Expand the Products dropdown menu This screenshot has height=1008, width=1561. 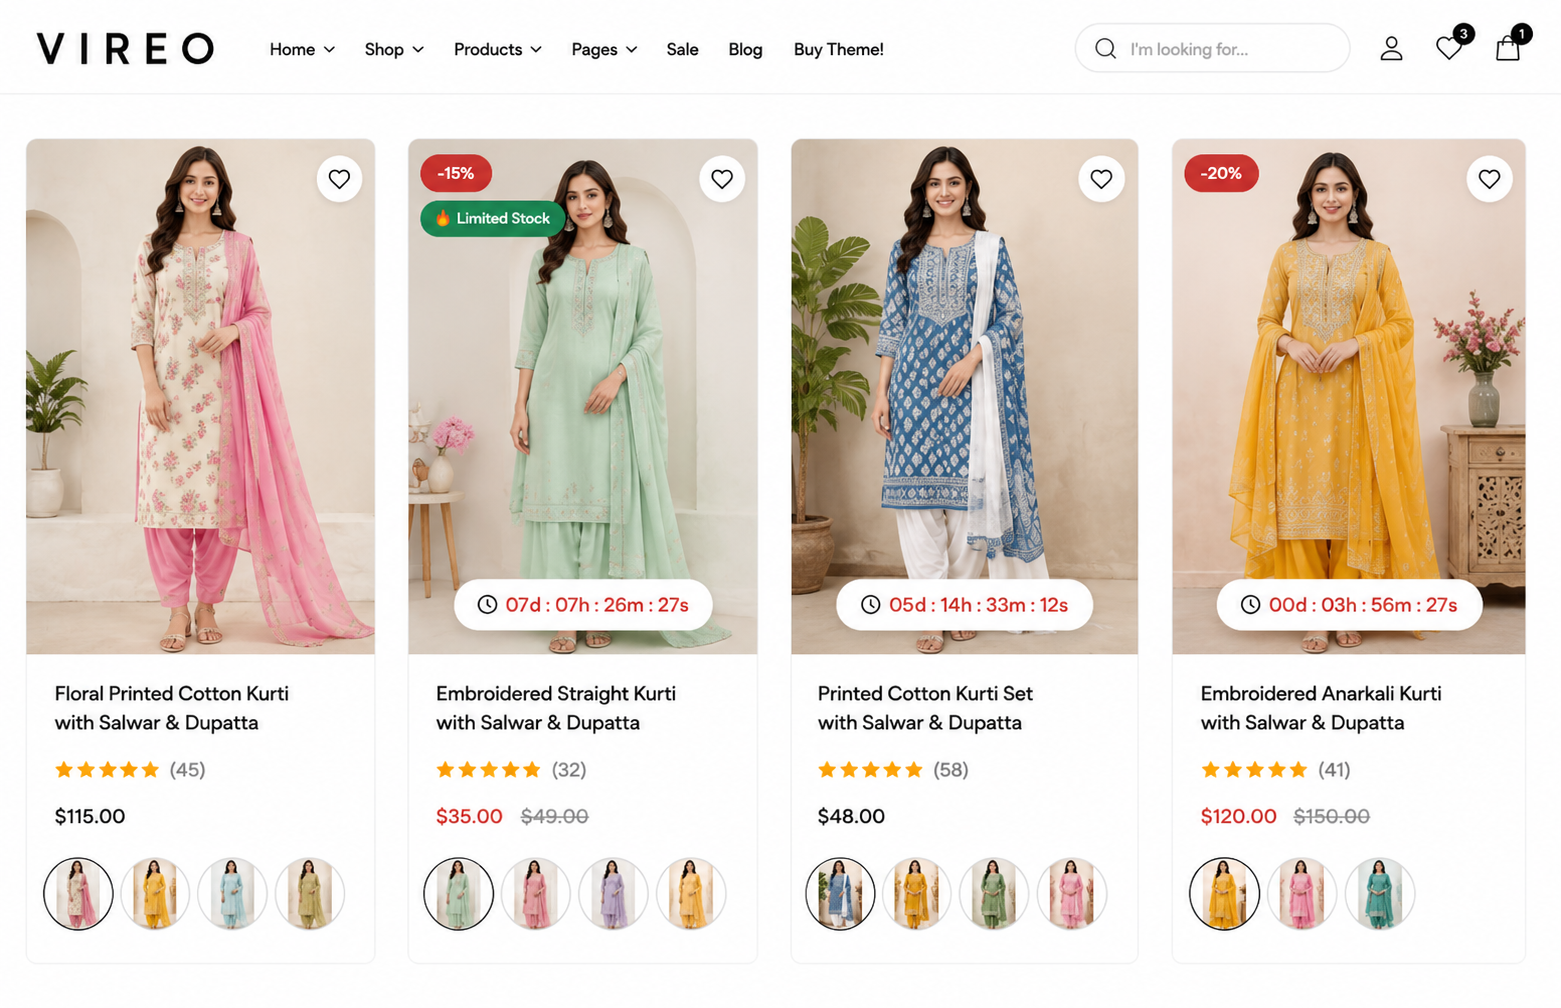pyautogui.click(x=497, y=49)
